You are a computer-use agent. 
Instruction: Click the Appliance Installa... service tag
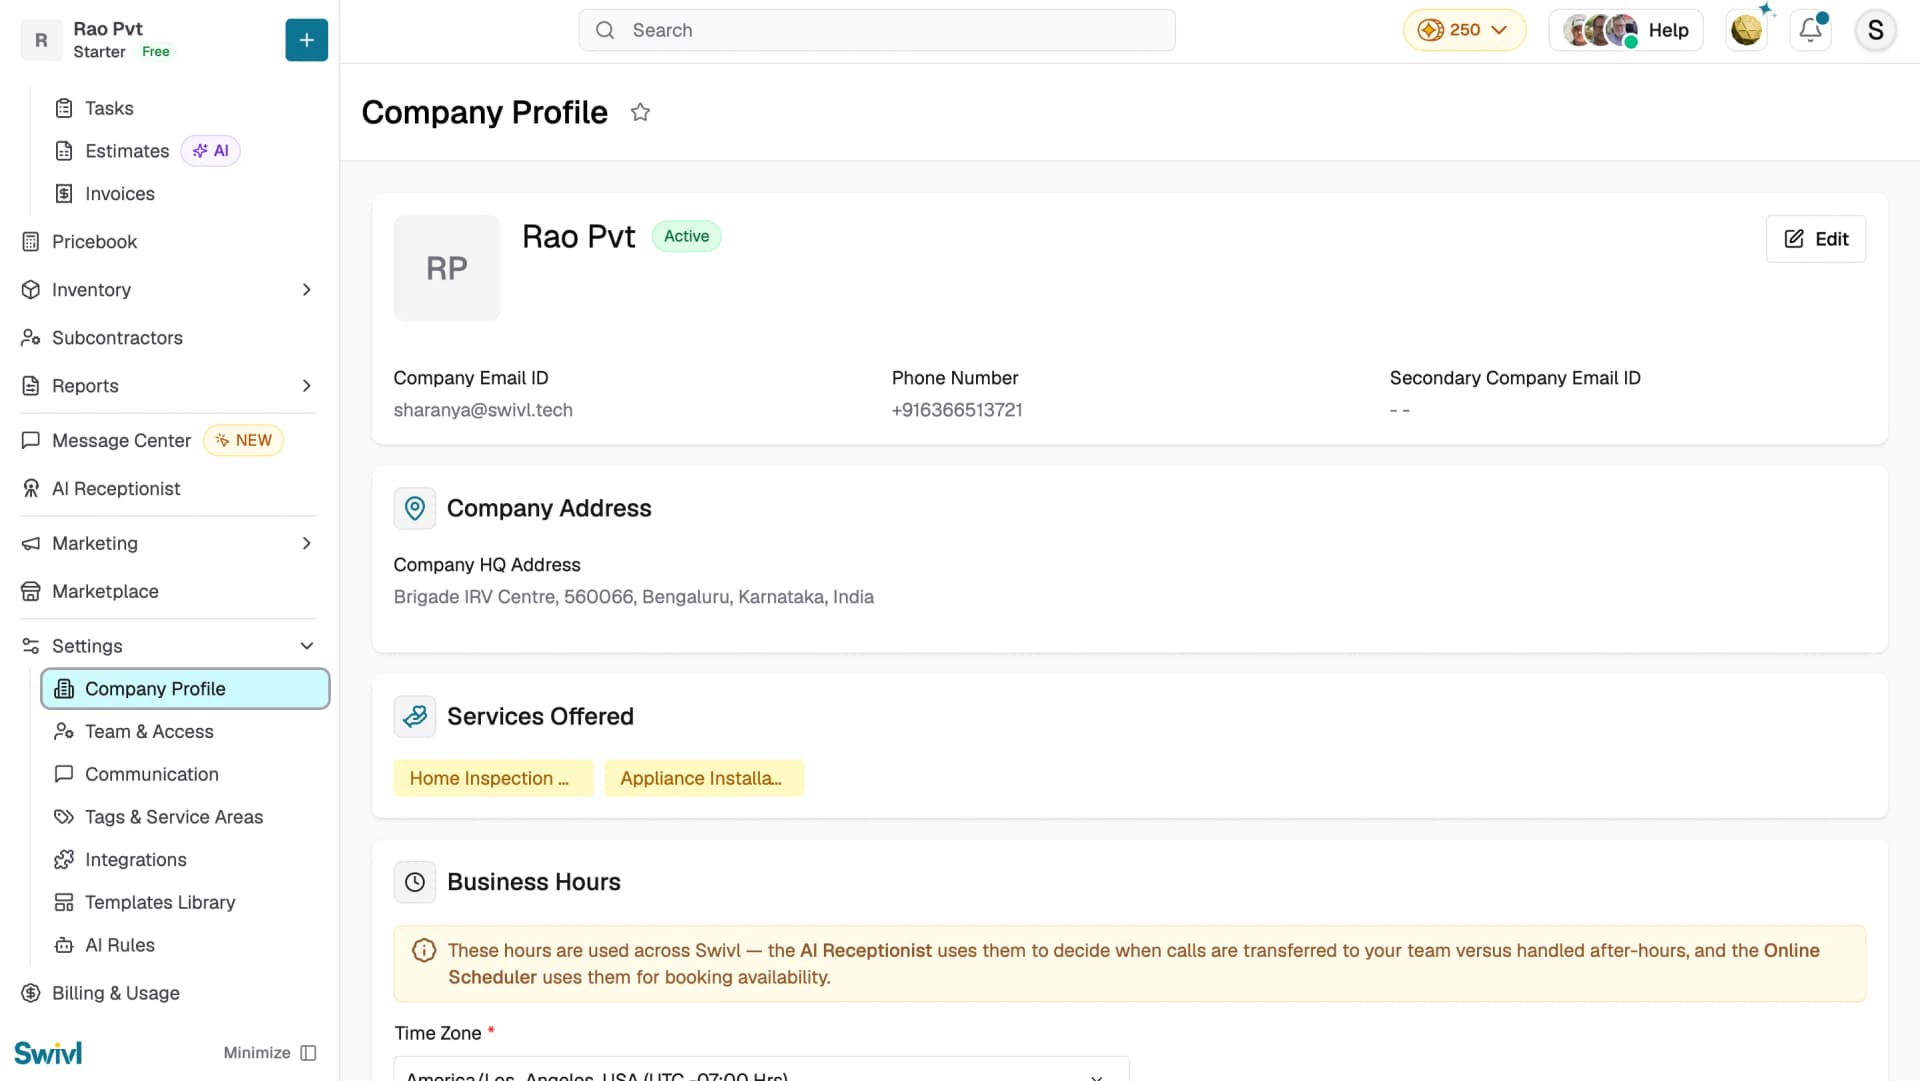click(x=704, y=779)
